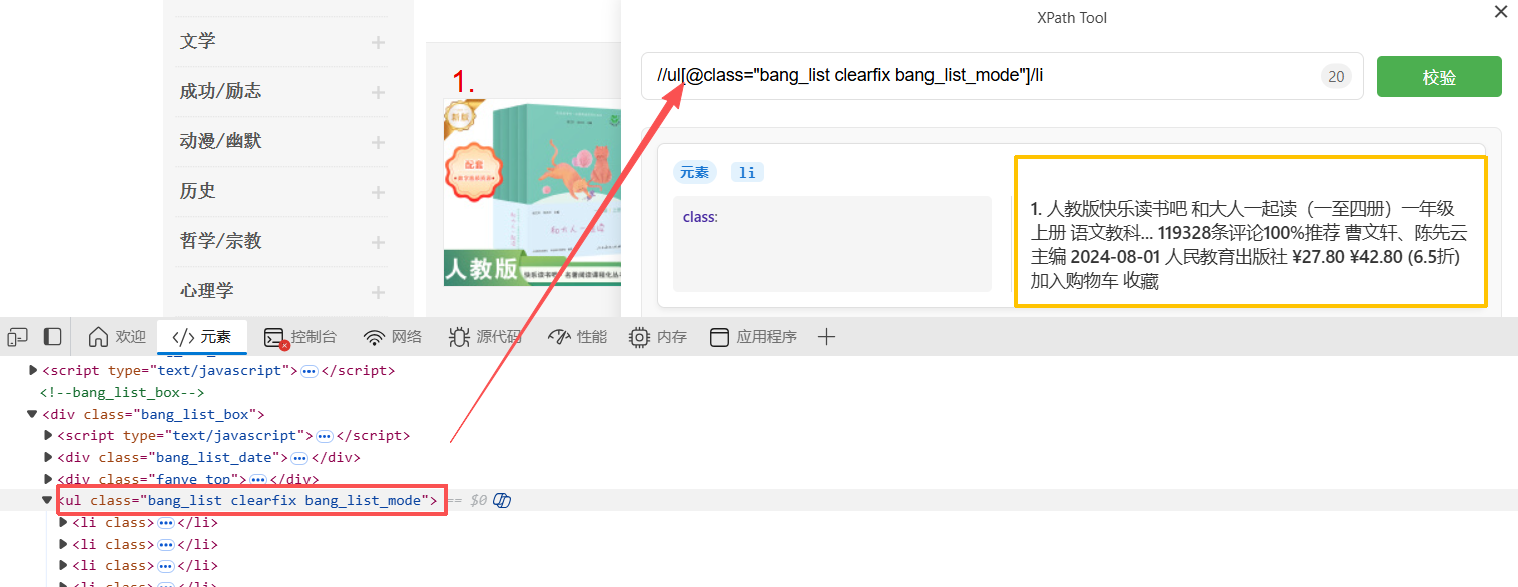The height and width of the screenshot is (587, 1518).
Task: Click the li tag in result card
Action: (747, 172)
